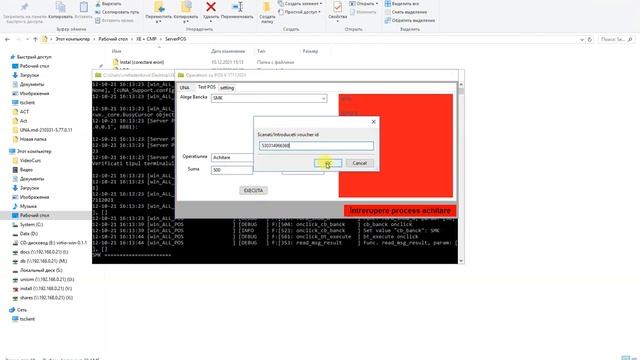
Task: Open the Сеть (Network) node
Action: coord(22,310)
